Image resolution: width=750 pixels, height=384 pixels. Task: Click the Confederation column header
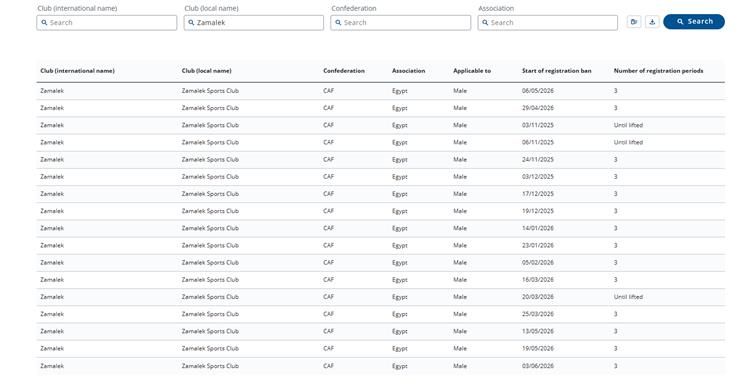pyautogui.click(x=344, y=71)
